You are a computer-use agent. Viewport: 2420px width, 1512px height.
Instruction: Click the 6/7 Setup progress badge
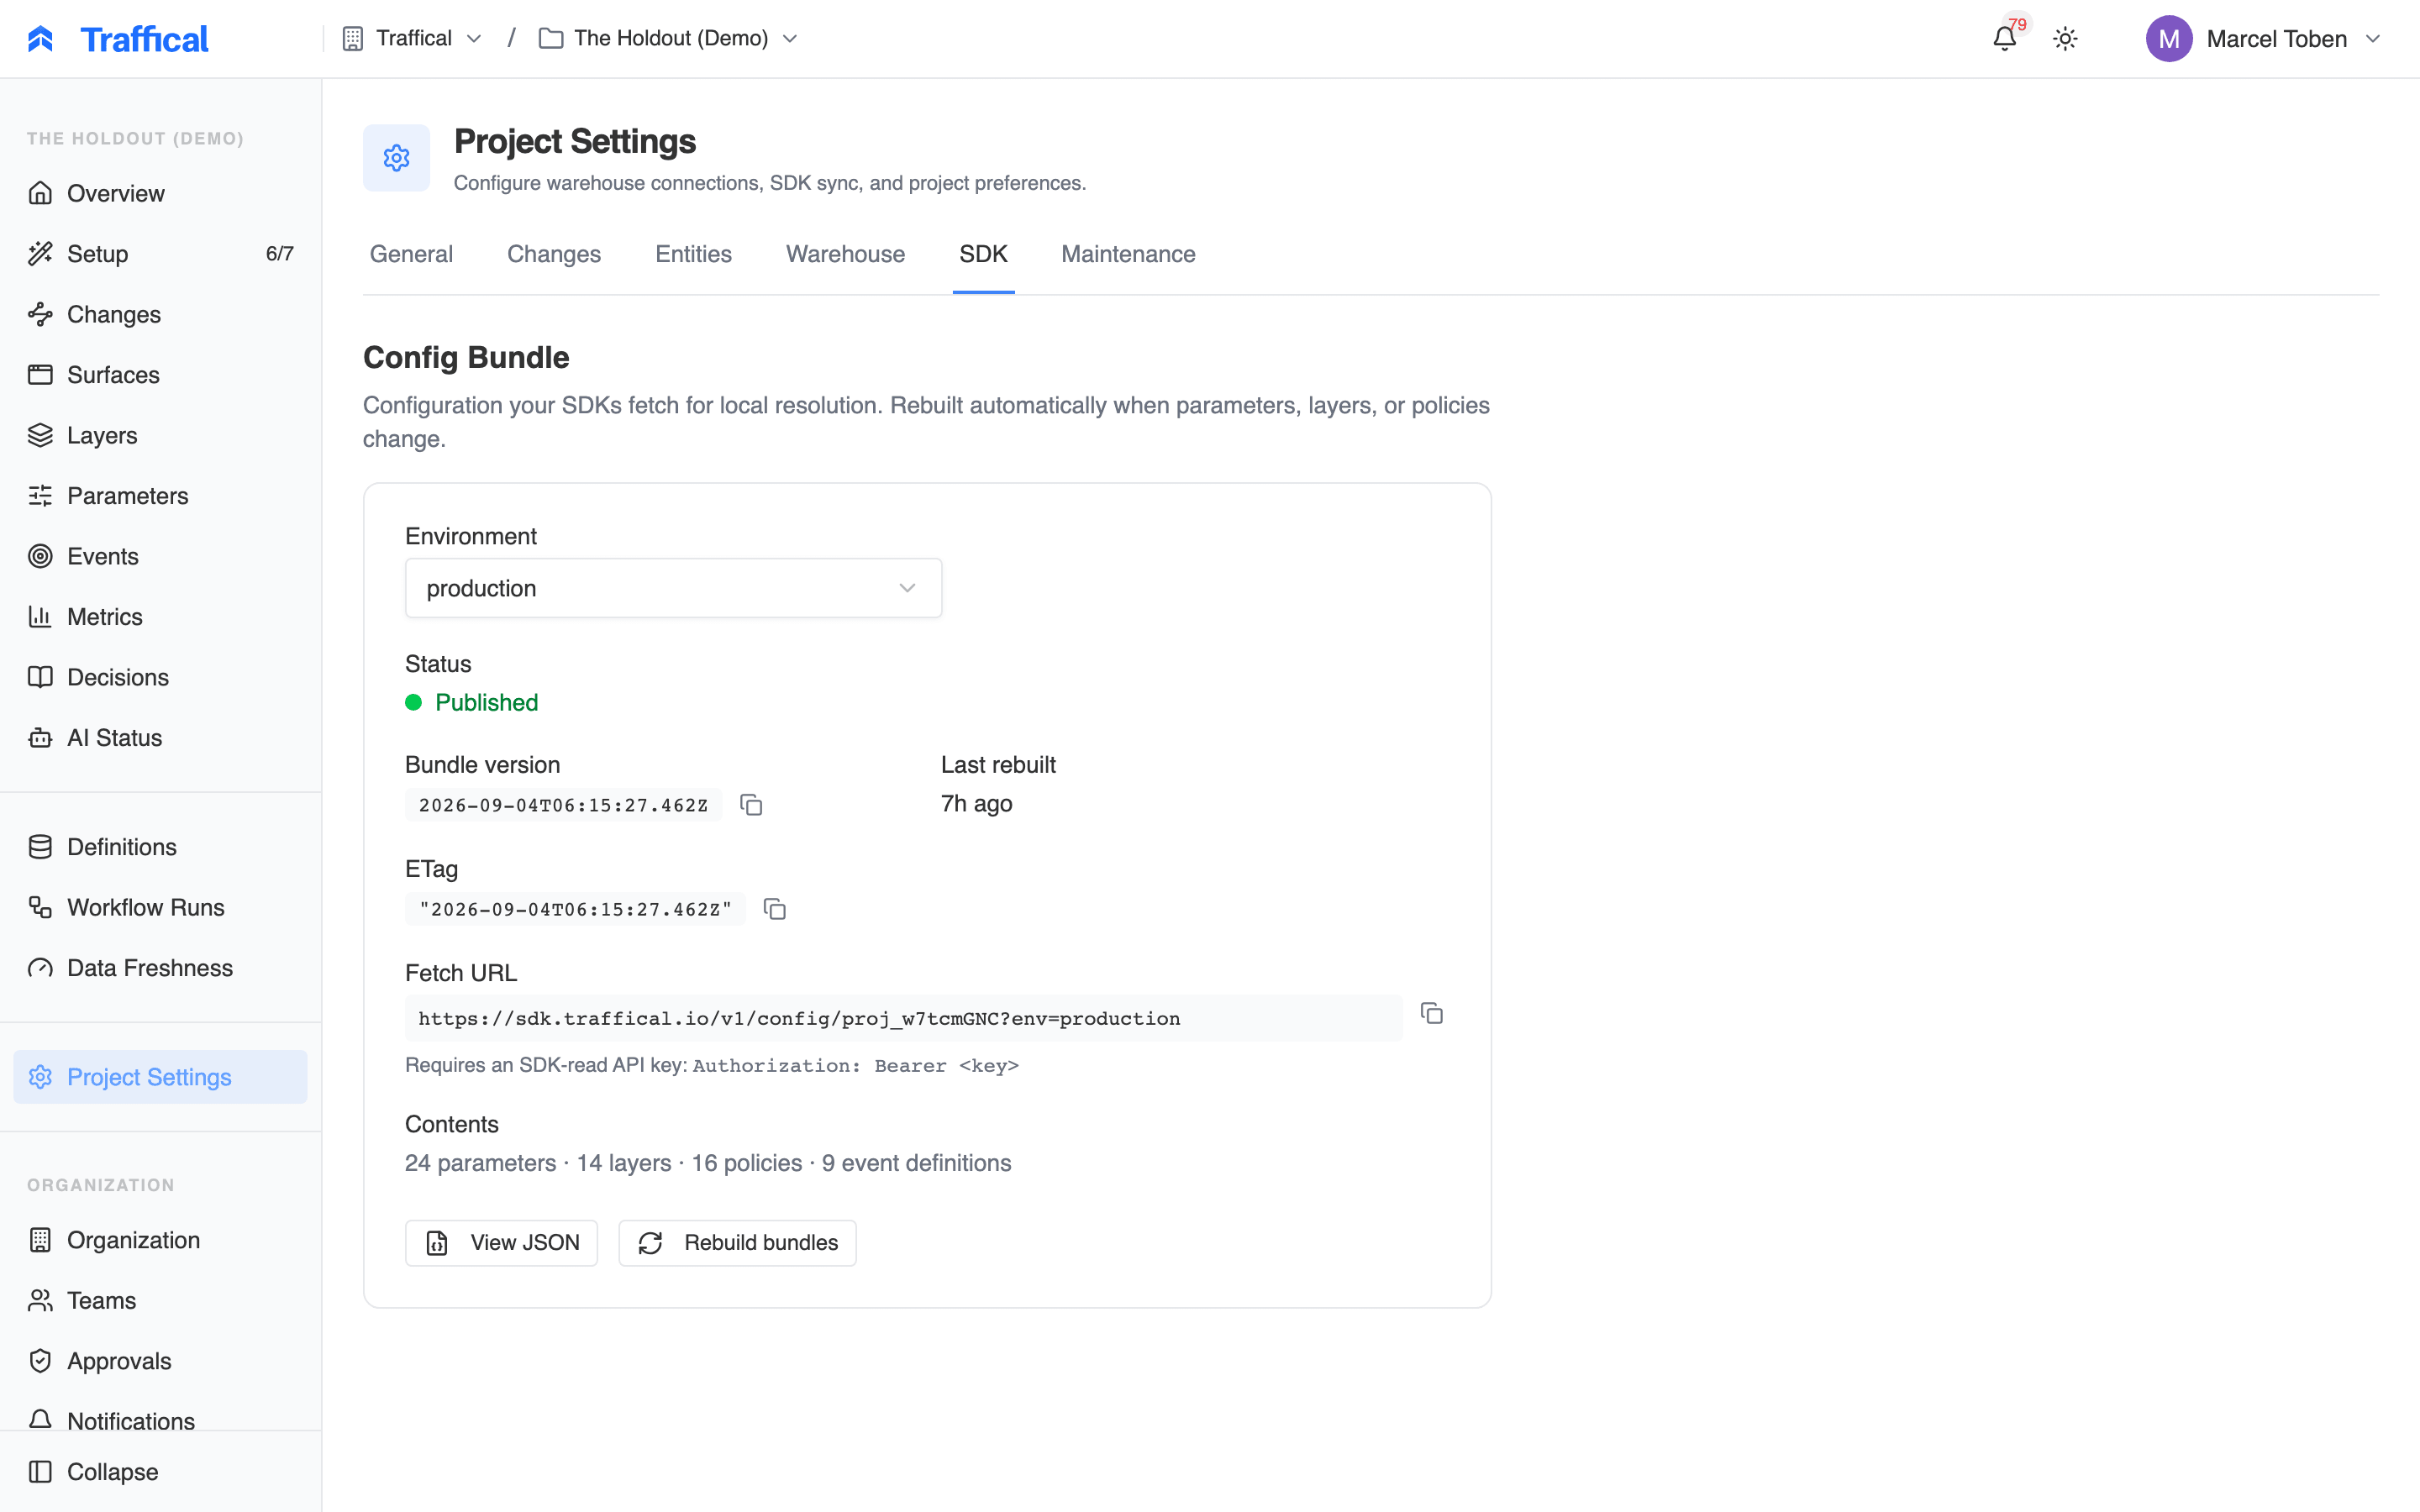pos(279,254)
